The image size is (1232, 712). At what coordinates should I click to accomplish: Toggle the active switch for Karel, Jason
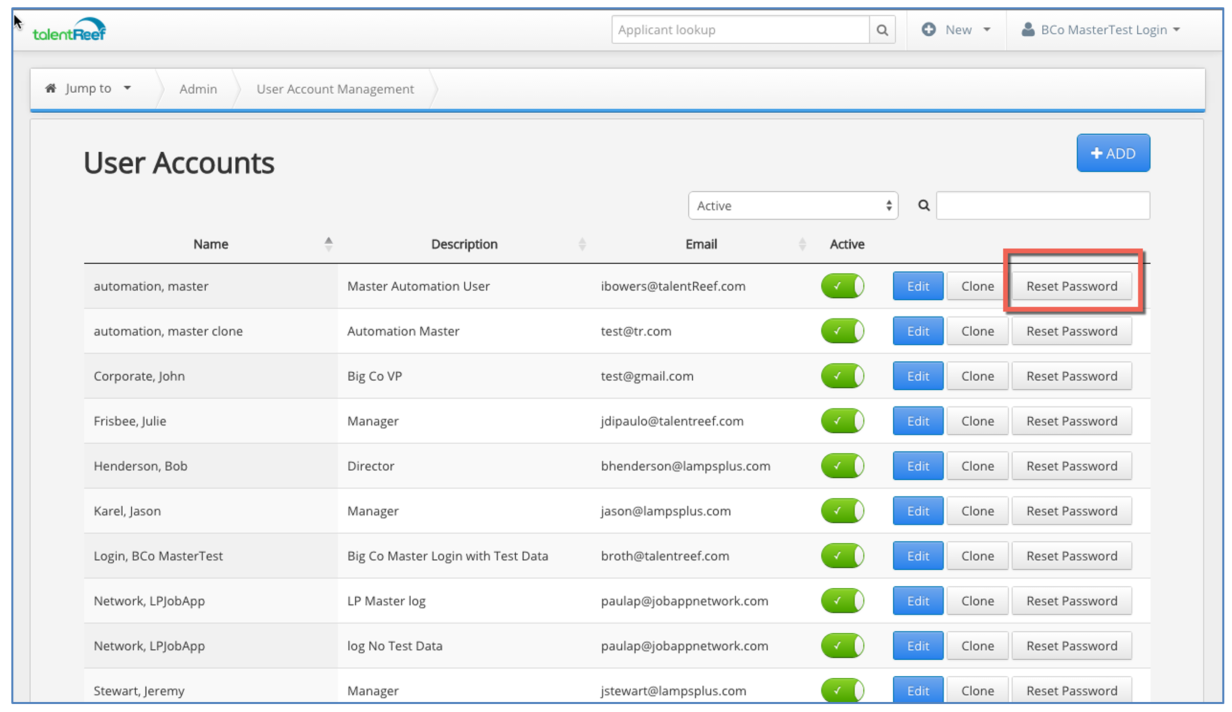click(x=843, y=511)
